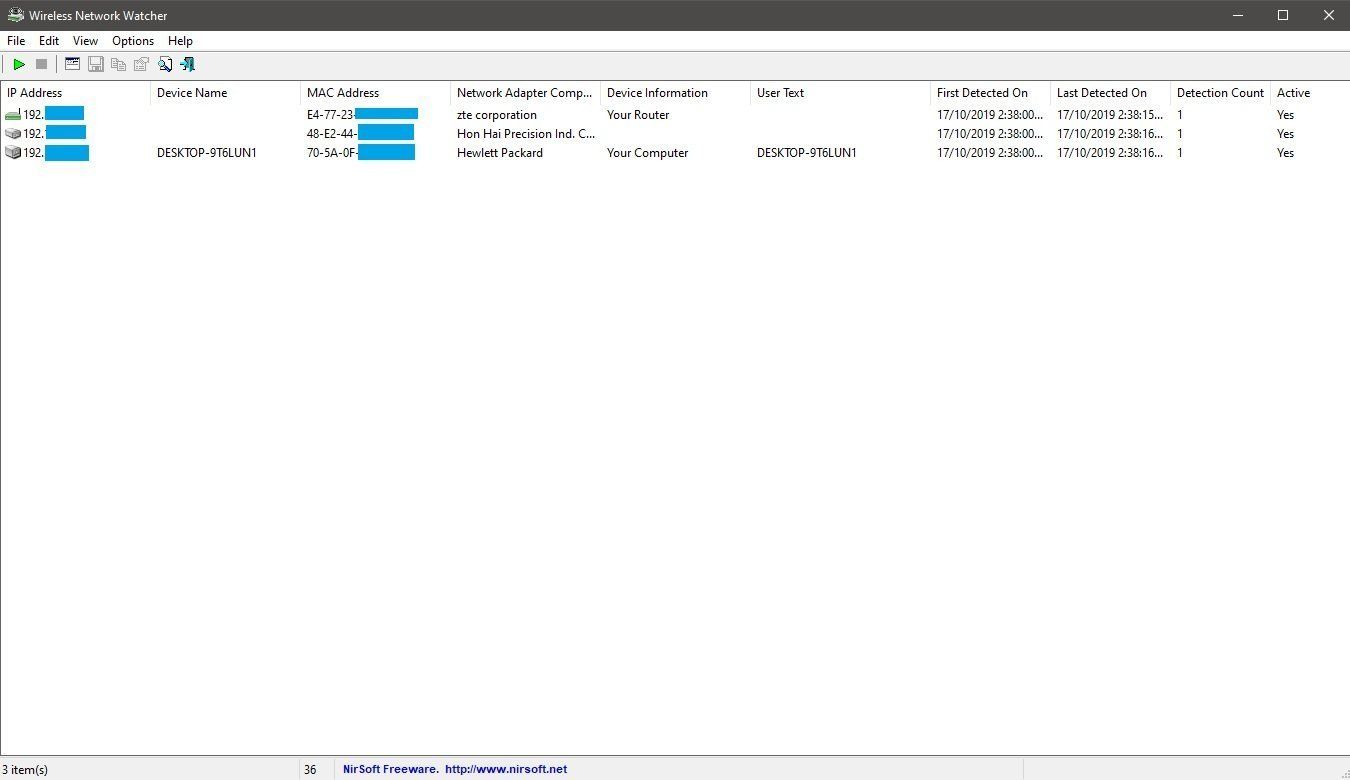Viewport: 1350px width, 780px height.
Task: Click the Last Detected On column header
Action: (x=1102, y=93)
